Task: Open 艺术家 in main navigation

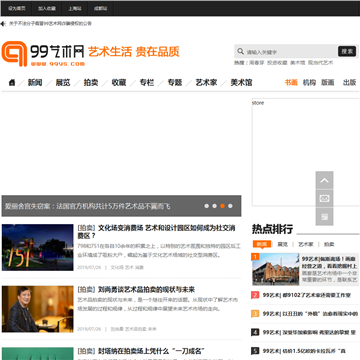Action: click(x=206, y=82)
